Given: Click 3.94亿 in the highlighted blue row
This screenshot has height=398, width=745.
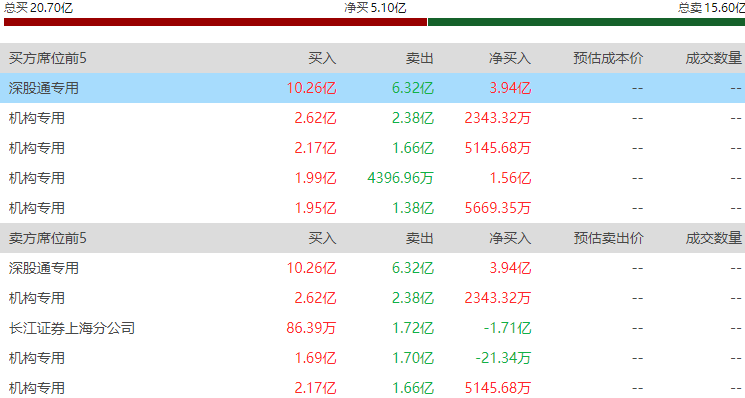Looking at the screenshot, I should (x=510, y=88).
